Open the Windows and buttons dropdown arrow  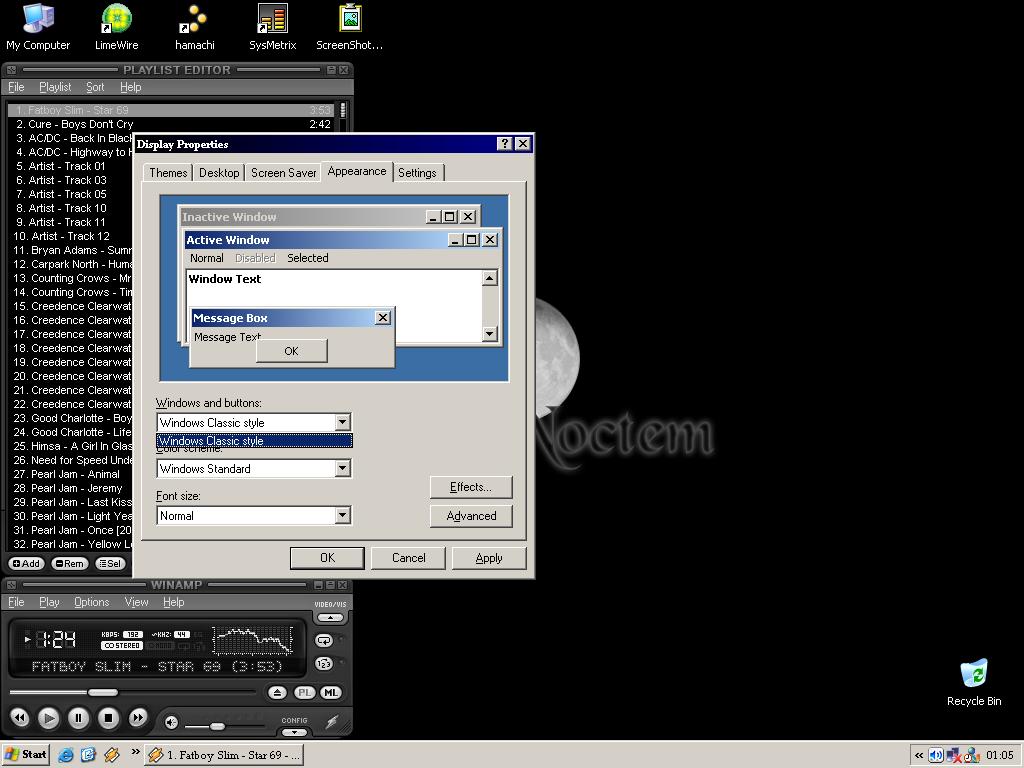click(342, 423)
